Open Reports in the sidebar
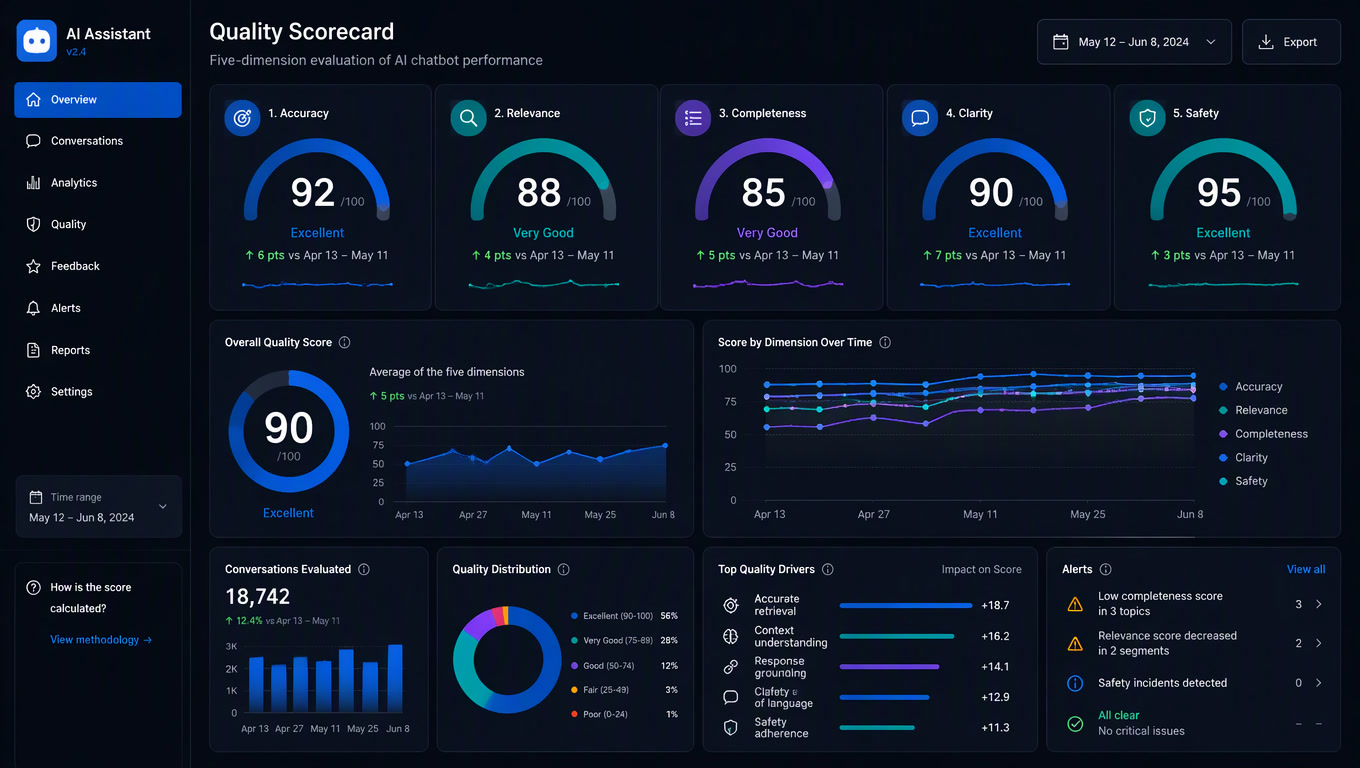Image resolution: width=1360 pixels, height=768 pixels. click(x=98, y=350)
